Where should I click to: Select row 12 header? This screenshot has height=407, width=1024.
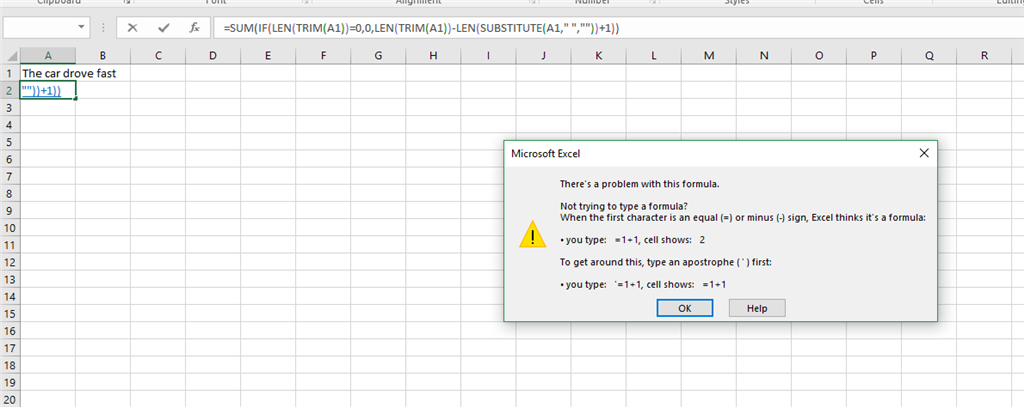click(10, 262)
